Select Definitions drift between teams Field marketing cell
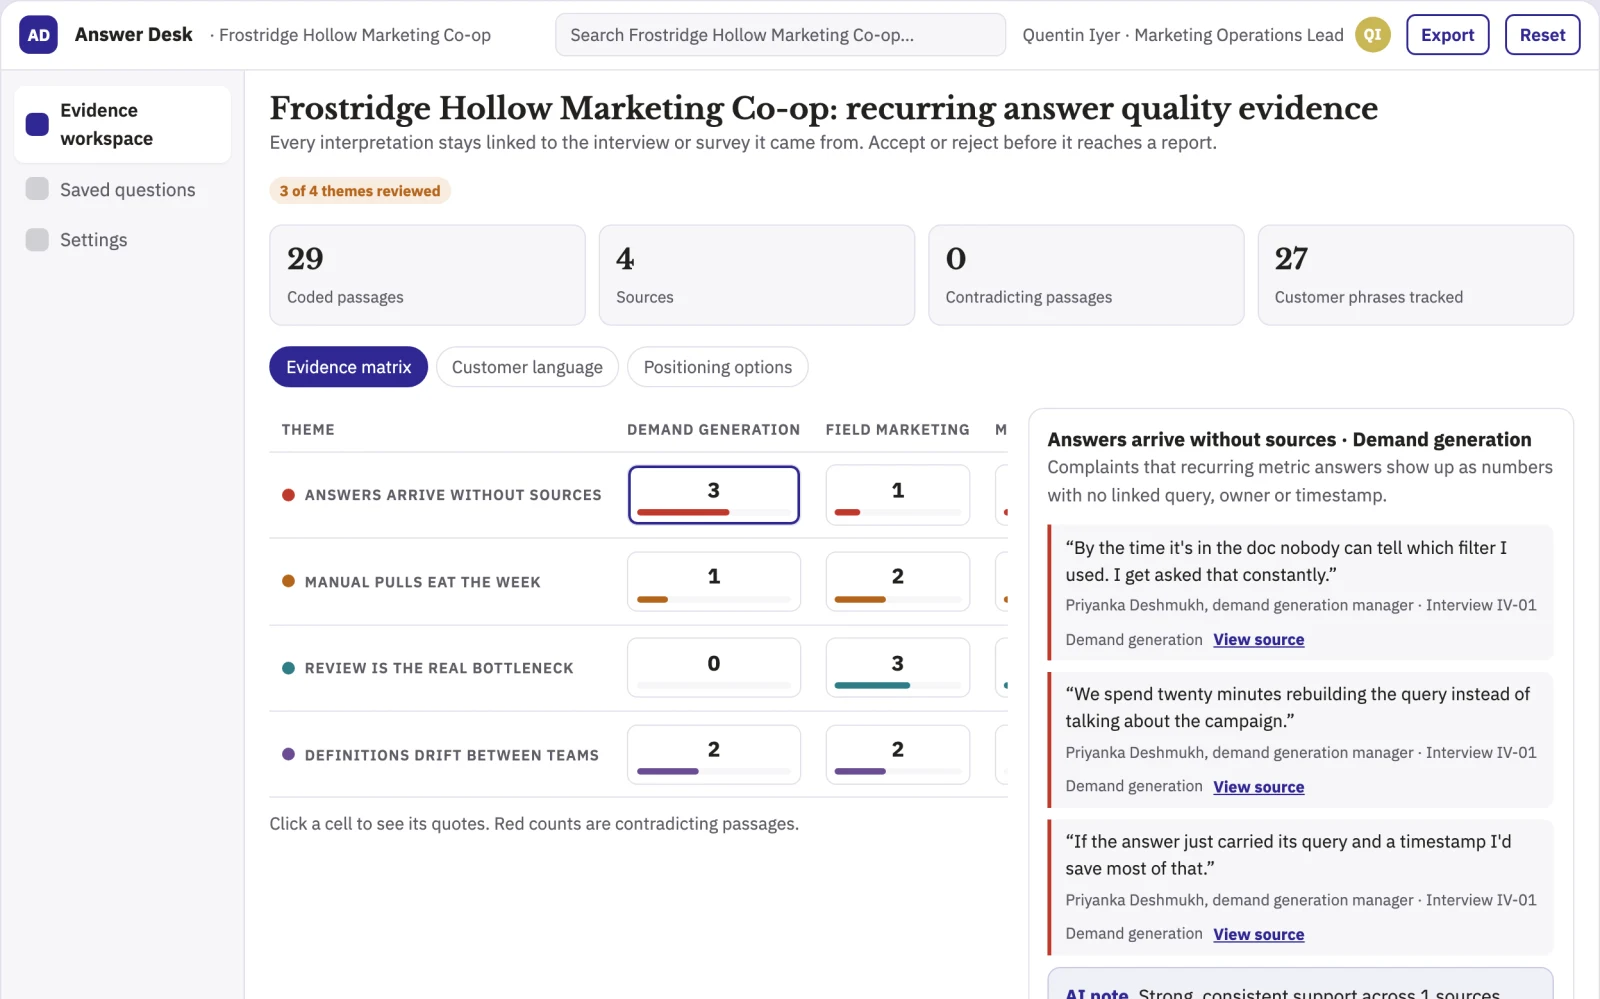Screen dimensions: 1600x999 (x=898, y=755)
